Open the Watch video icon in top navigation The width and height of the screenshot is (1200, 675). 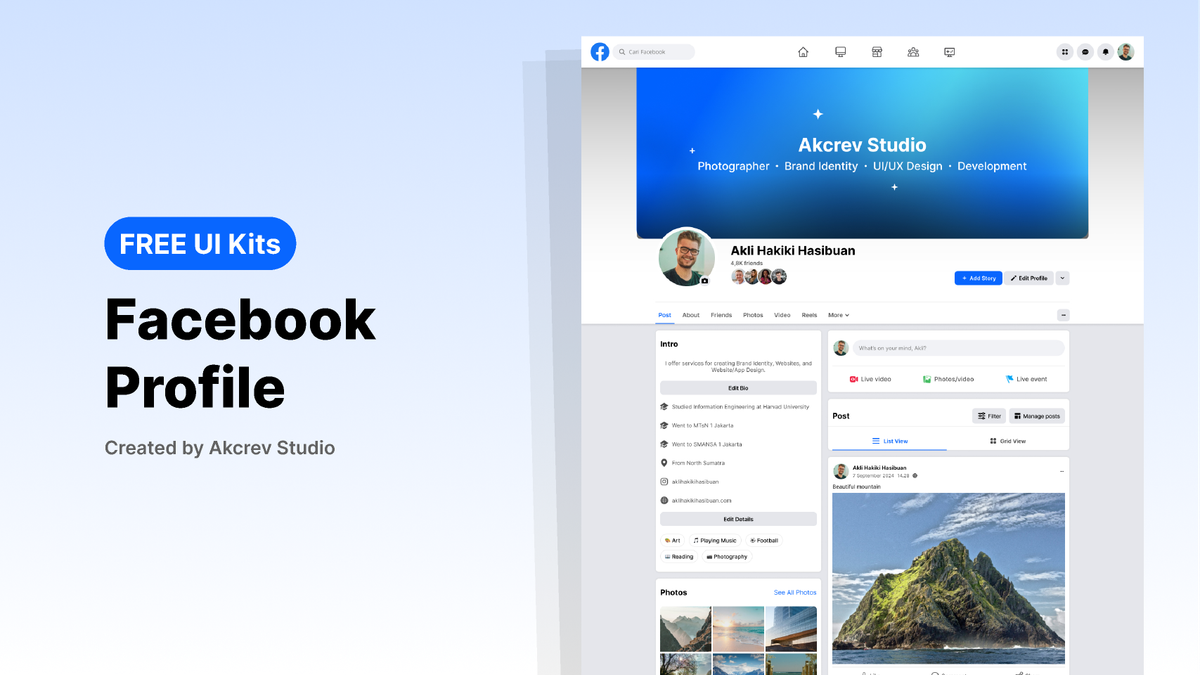pos(840,52)
